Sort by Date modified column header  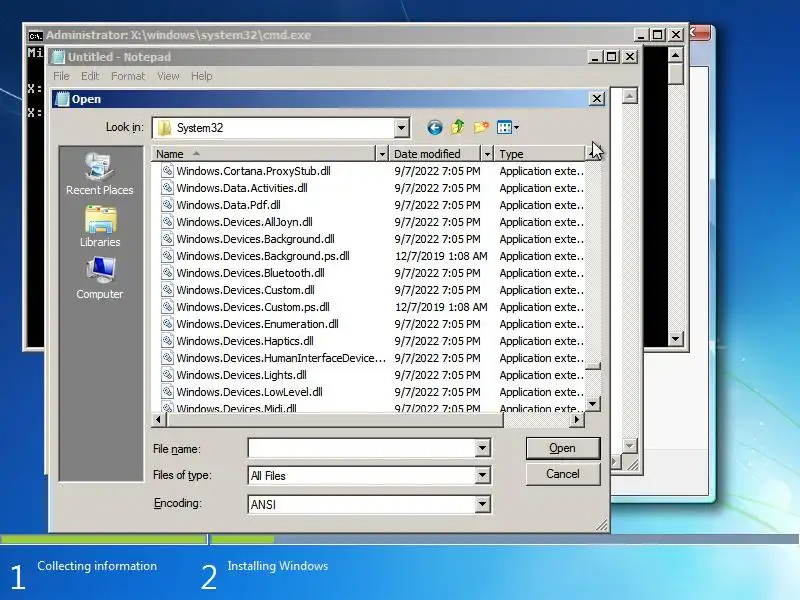[435, 154]
